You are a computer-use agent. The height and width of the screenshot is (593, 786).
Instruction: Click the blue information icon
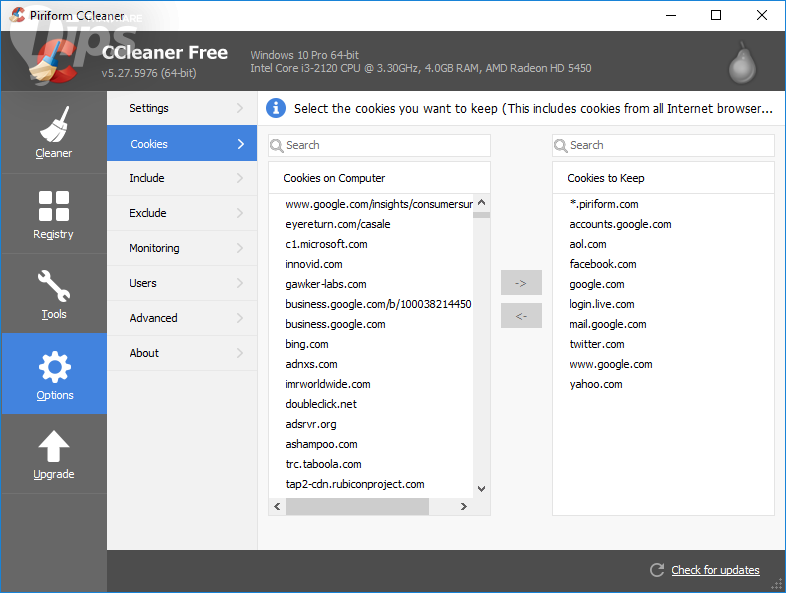276,108
